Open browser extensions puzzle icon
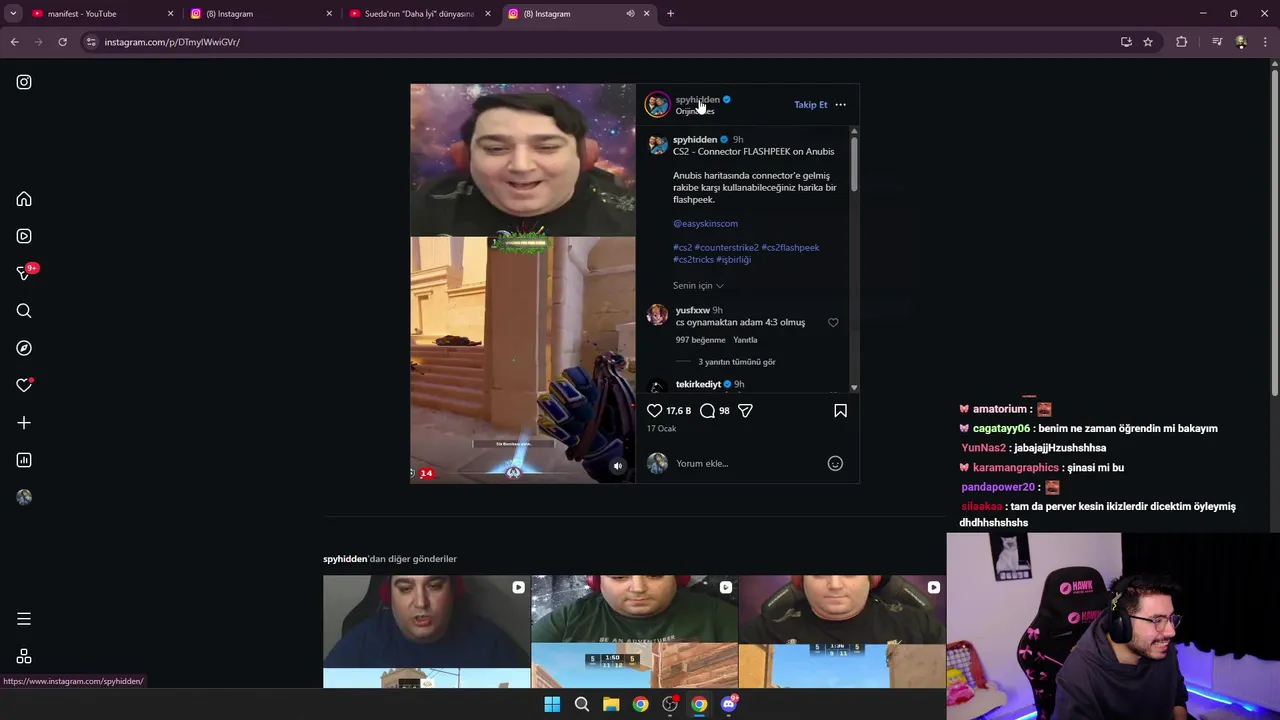This screenshot has width=1280, height=720. [1182, 42]
